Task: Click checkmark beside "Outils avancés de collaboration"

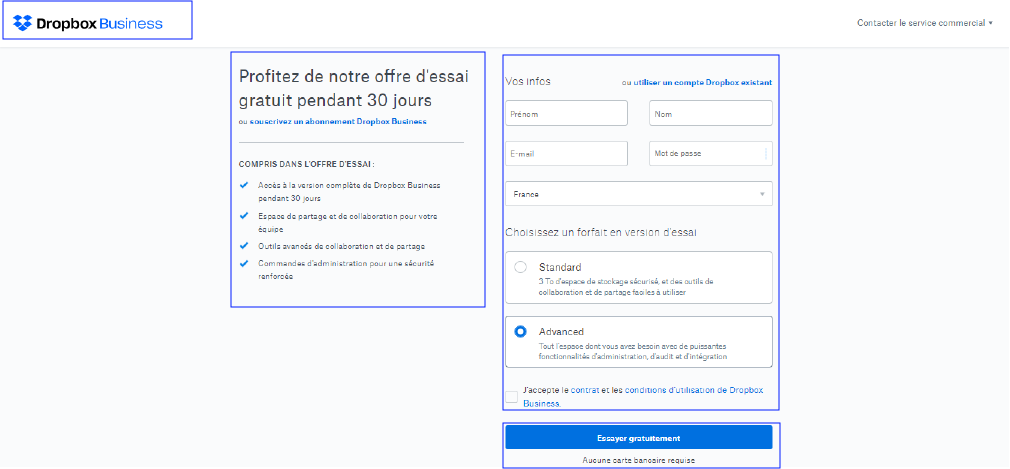Action: coord(244,245)
